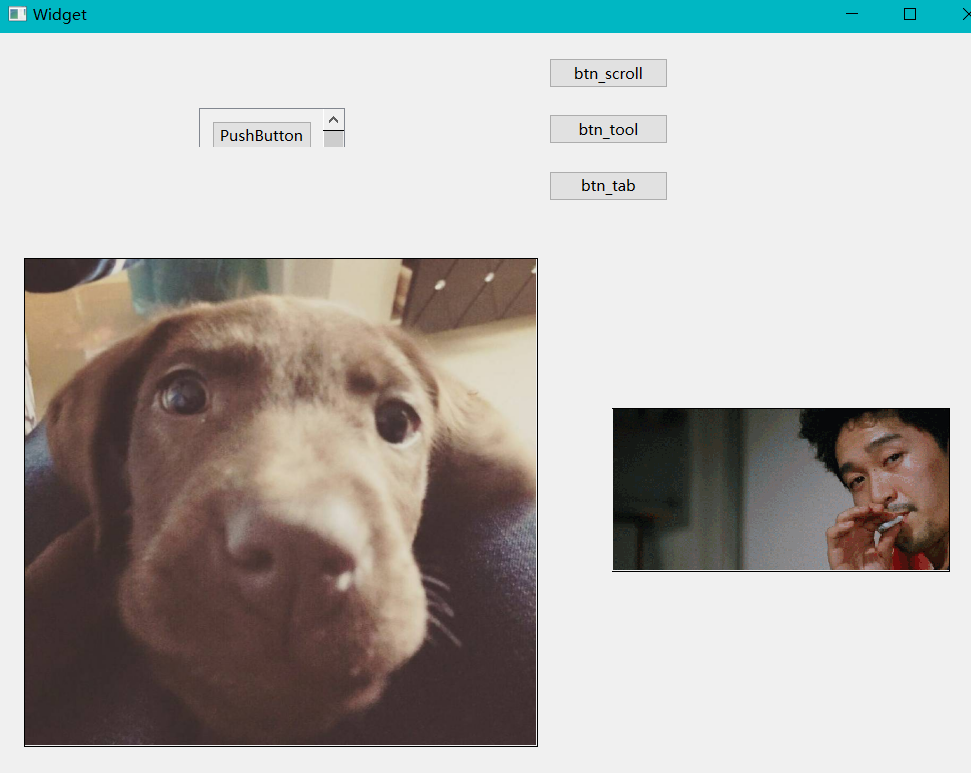971x773 pixels.
Task: Click the PushButton in the scroll area
Action: pos(262,135)
